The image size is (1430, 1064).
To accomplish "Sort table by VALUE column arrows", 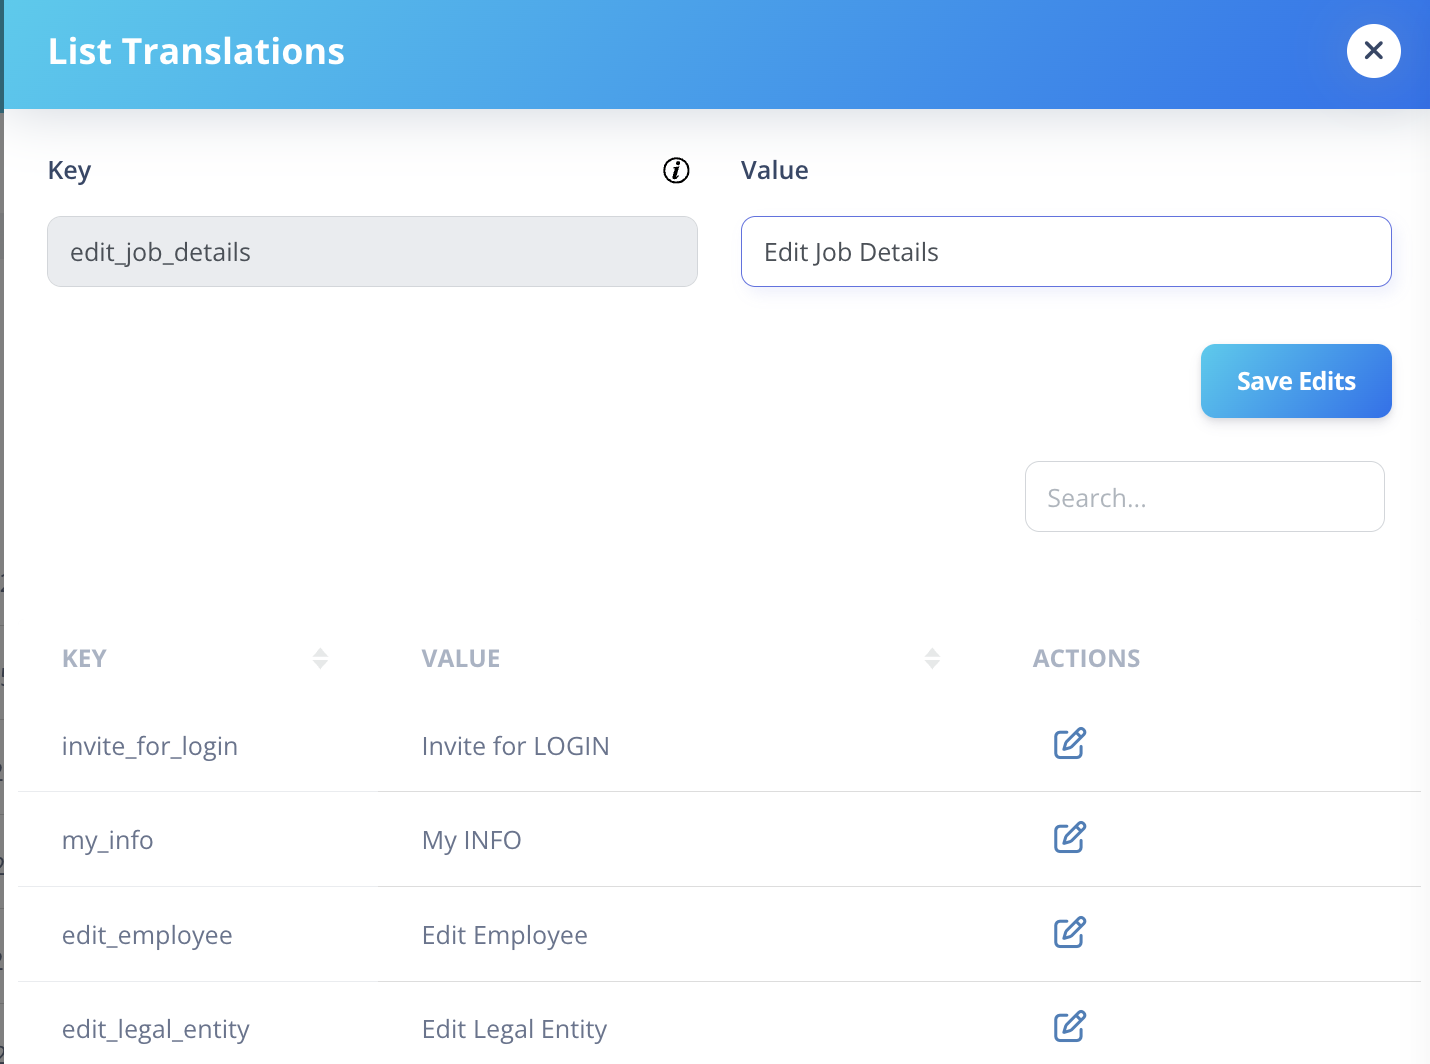I will 932,658.
